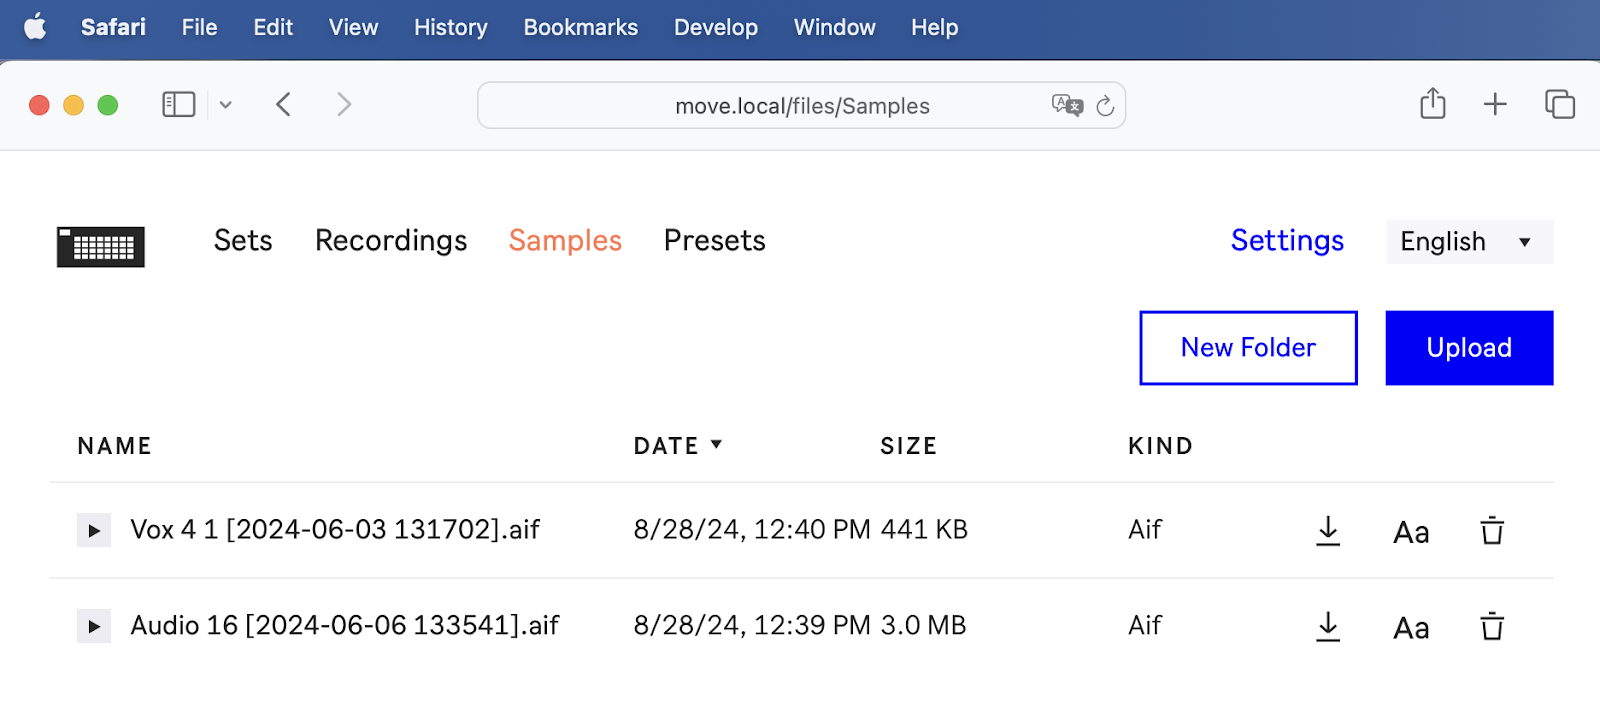The width and height of the screenshot is (1600, 714).
Task: Click the blue Upload button
Action: [1468, 348]
